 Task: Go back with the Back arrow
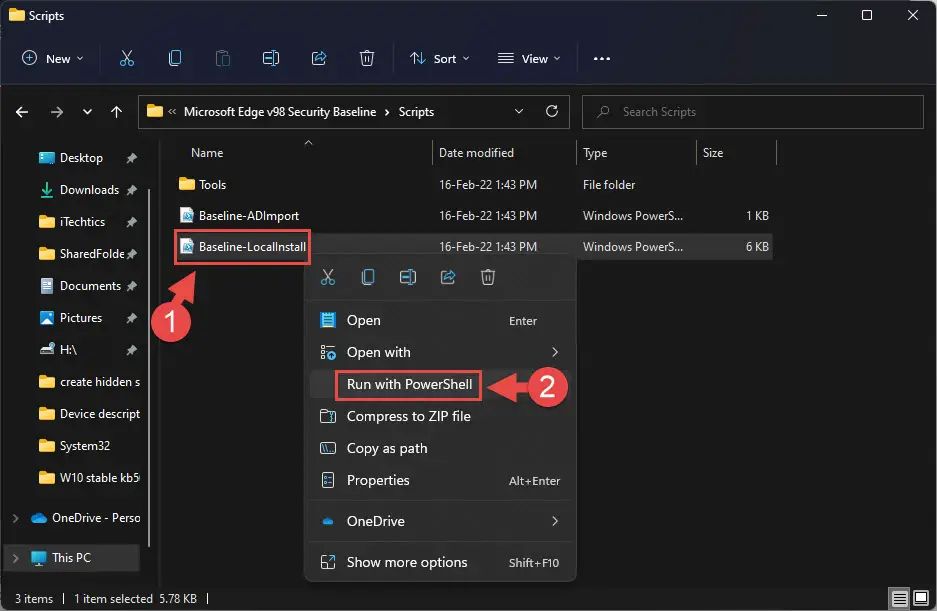[22, 112]
